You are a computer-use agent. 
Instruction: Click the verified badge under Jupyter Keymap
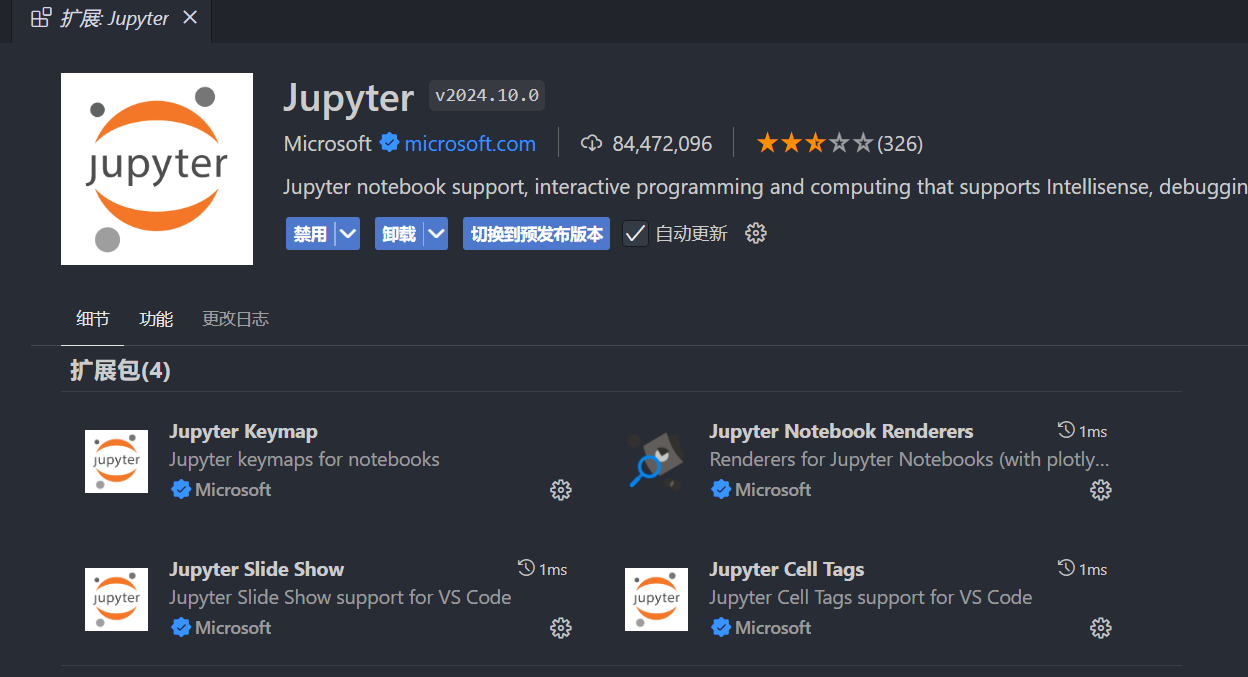(181, 489)
